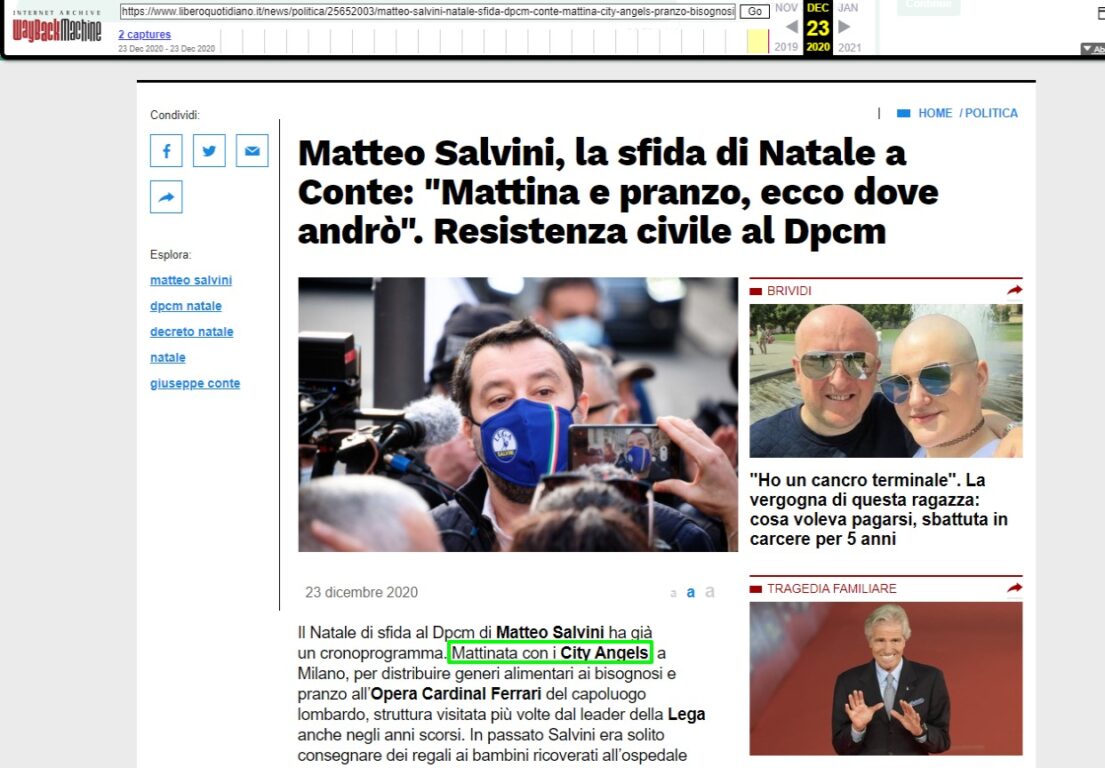Set the medium article font size
The image size is (1105, 768).
point(691,593)
